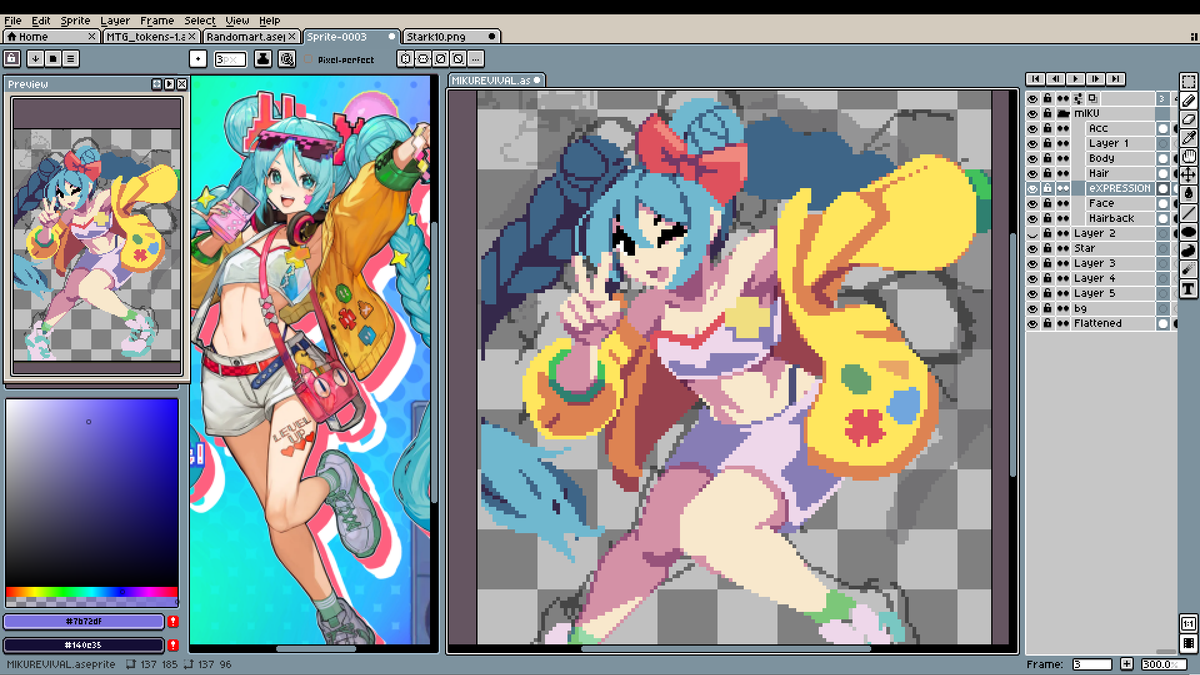This screenshot has width=1200, height=675.
Task: Select the eXPRESSION layer name
Action: (x=1120, y=188)
